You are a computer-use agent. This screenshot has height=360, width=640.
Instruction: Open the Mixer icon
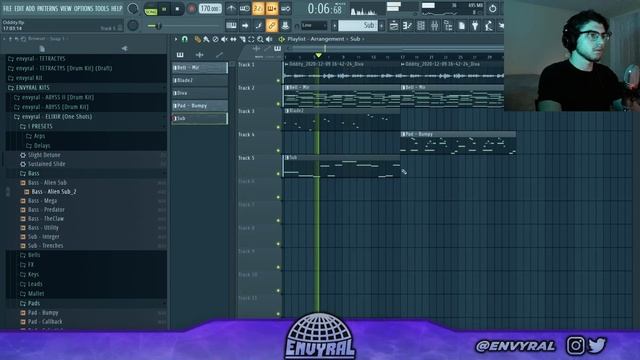coord(434,26)
